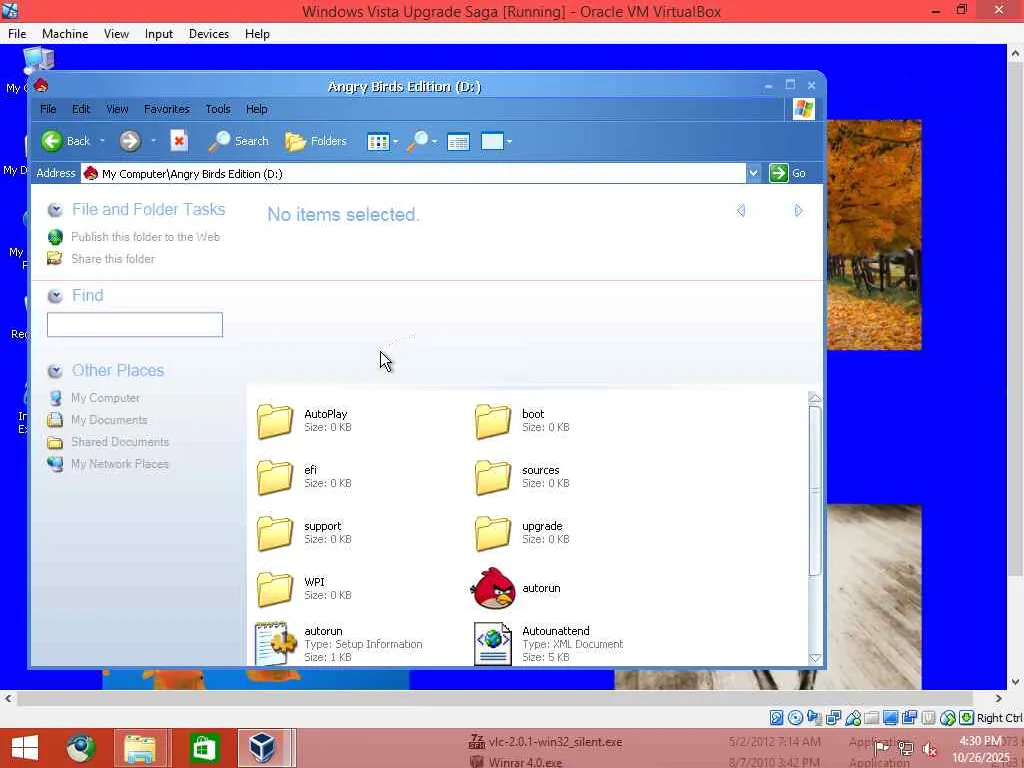Screen dimensions: 1024x768
Task: Open the boot folder
Action: click(493, 421)
